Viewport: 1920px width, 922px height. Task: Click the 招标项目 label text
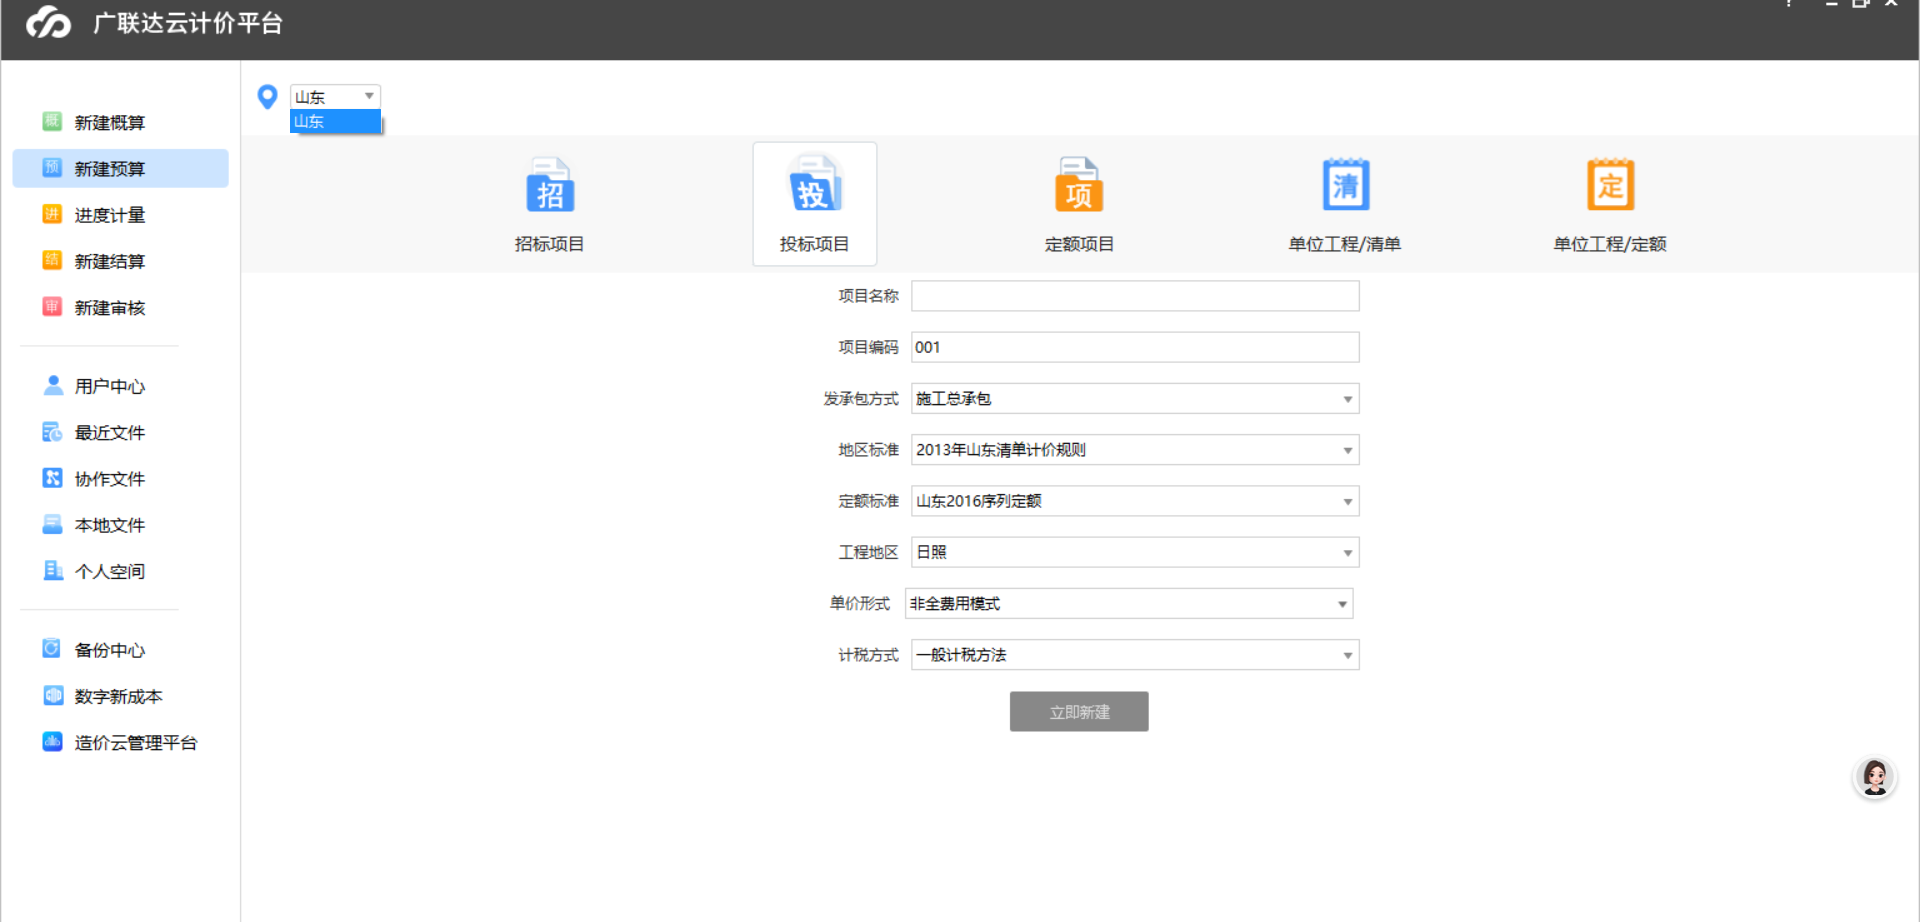pyautogui.click(x=550, y=244)
